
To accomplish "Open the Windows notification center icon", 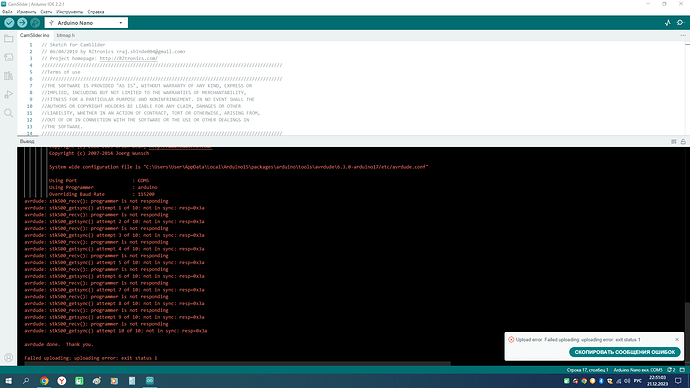I will (x=678, y=381).
